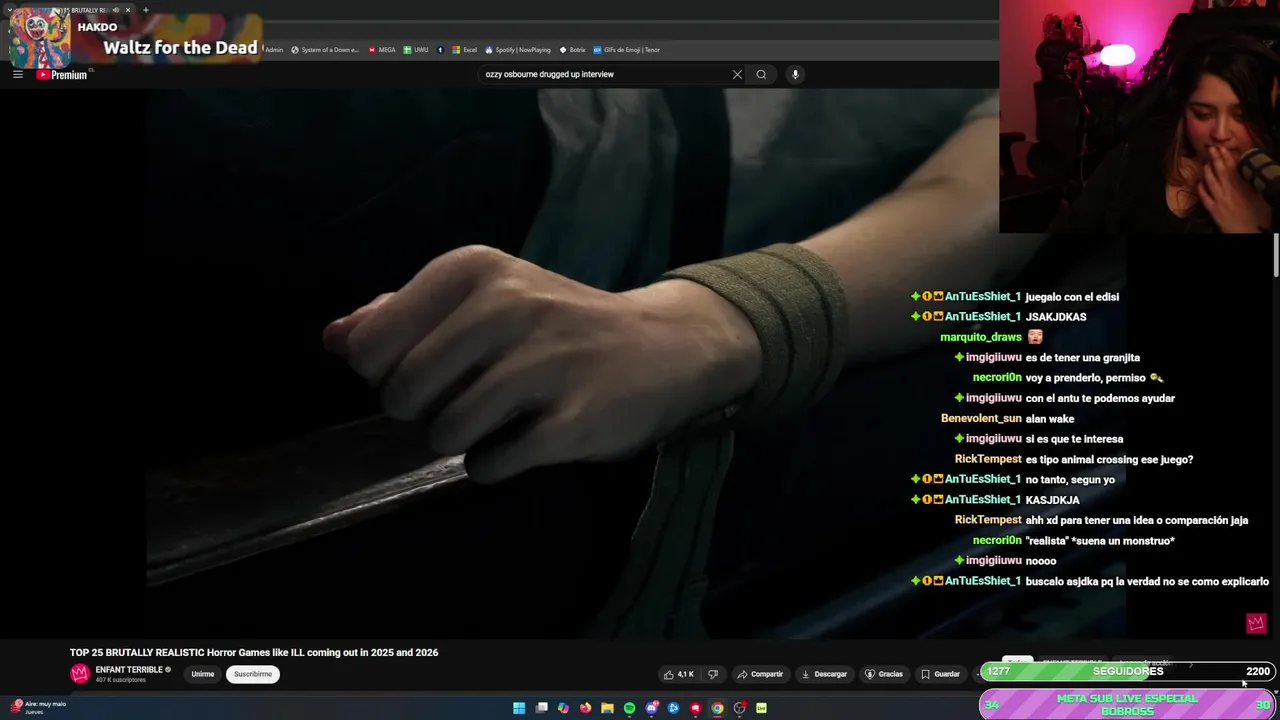Screen dimensions: 1280x720
Task: Switch to Chrome on the taskbar
Action: [x=717, y=708]
